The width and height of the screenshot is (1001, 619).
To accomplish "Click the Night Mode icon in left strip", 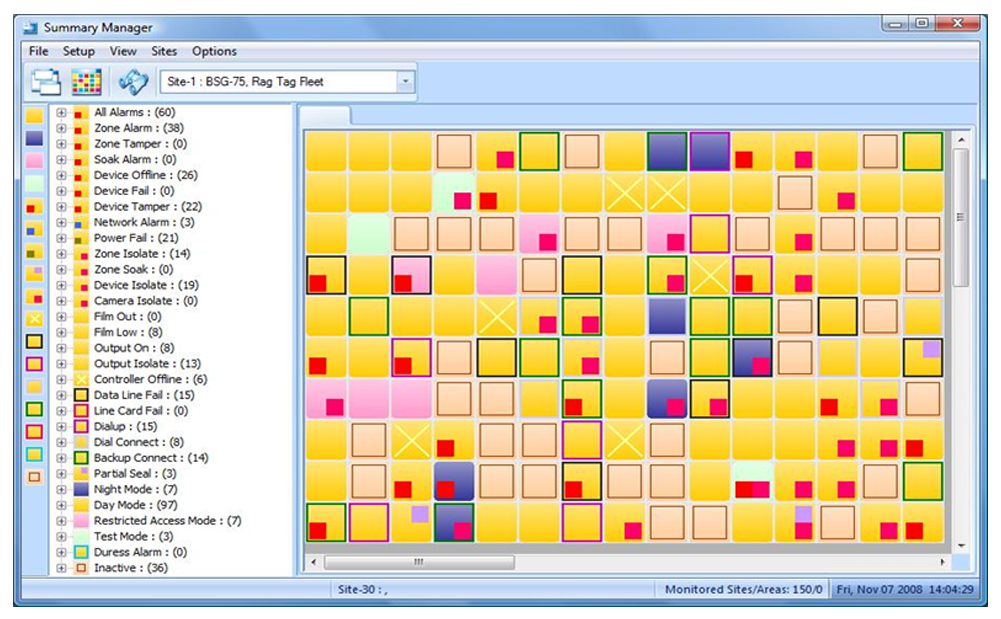I will [x=34, y=138].
